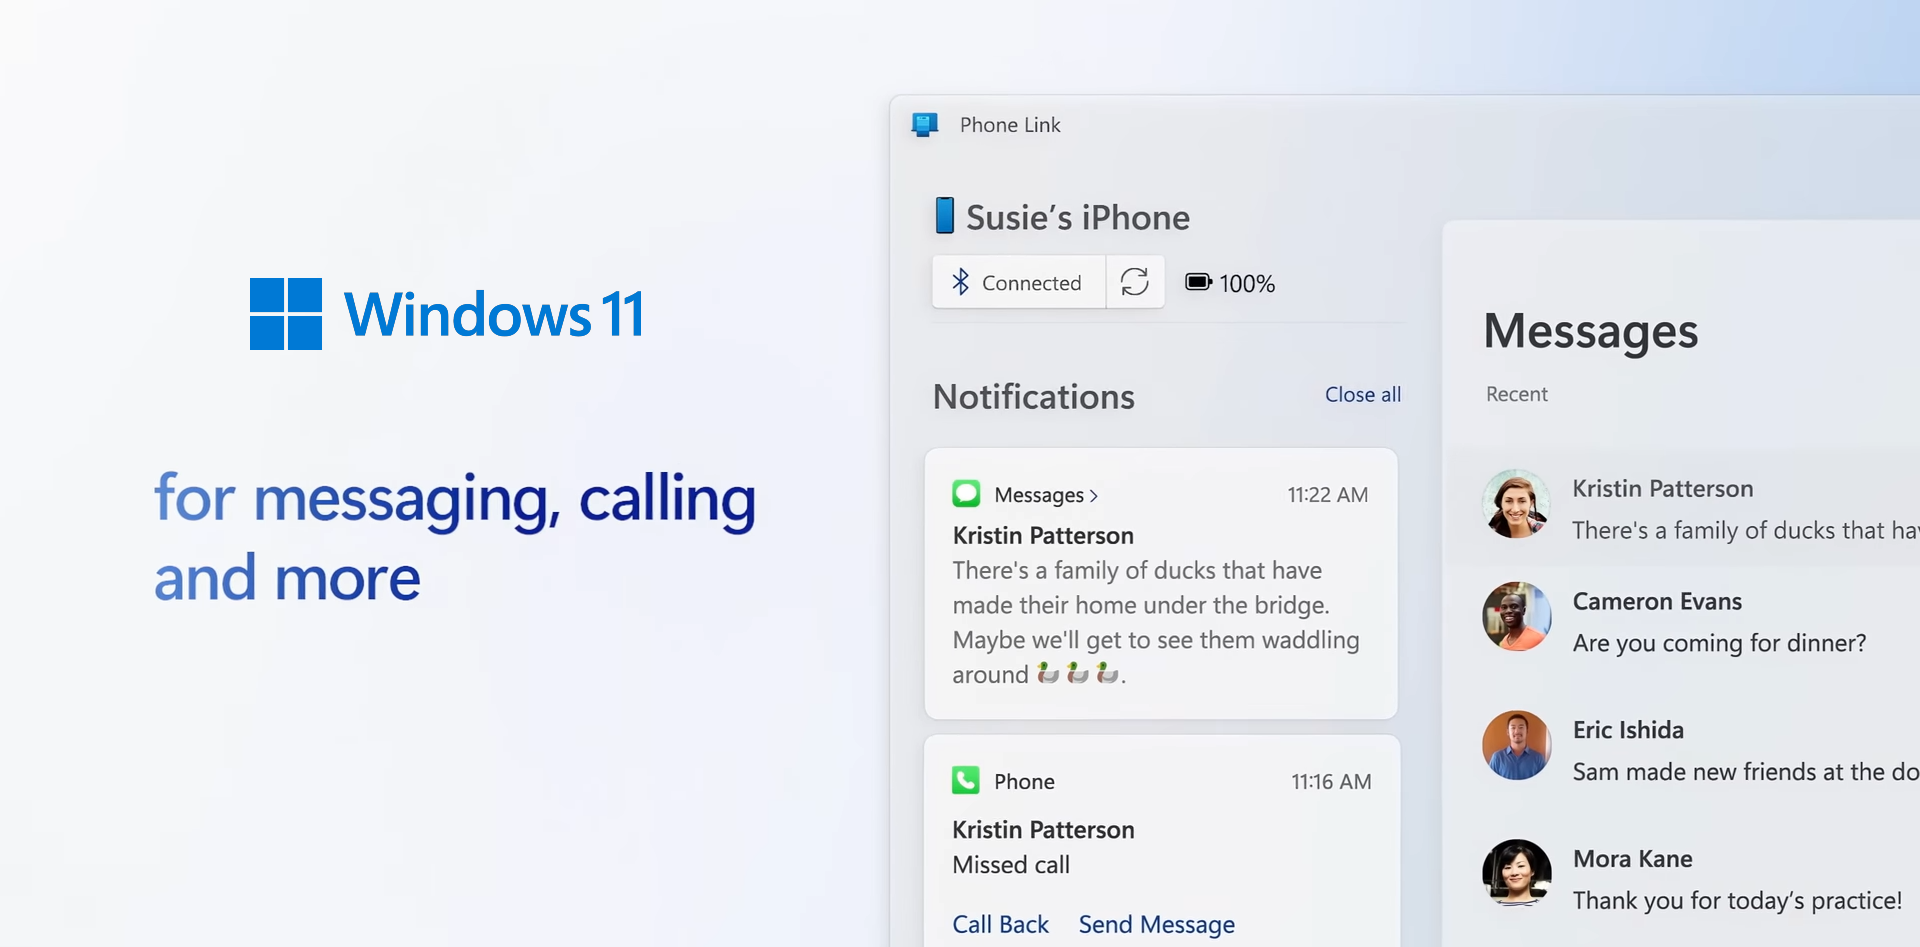Select the Messages panel heading

click(x=1590, y=331)
